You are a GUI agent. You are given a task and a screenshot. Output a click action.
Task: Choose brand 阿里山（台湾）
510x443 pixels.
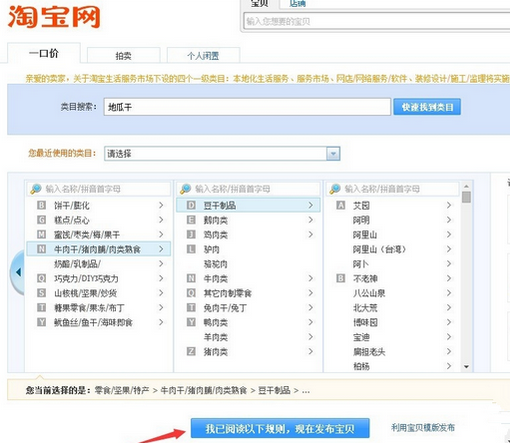tap(393, 249)
